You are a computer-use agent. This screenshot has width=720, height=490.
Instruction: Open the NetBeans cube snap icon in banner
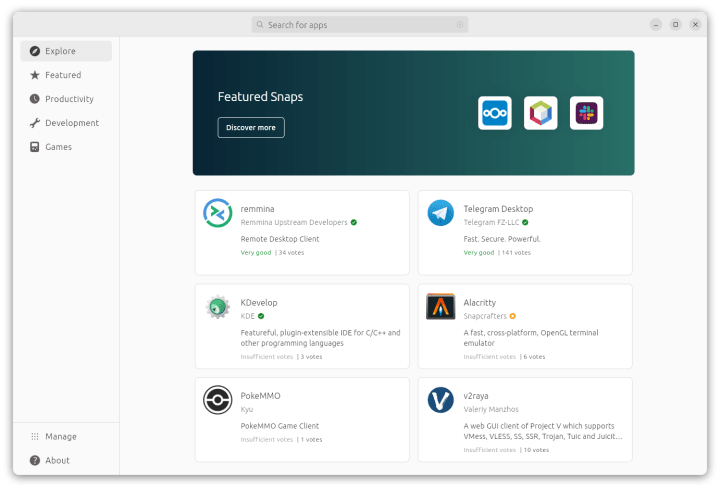(540, 113)
